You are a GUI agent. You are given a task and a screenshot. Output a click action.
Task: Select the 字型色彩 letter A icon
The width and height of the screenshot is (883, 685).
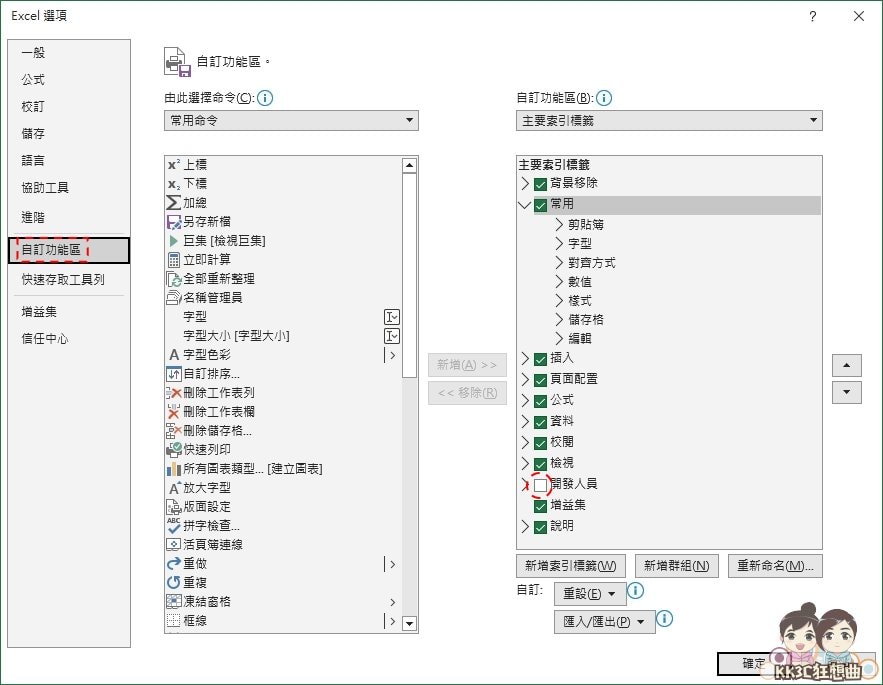pyautogui.click(x=174, y=355)
